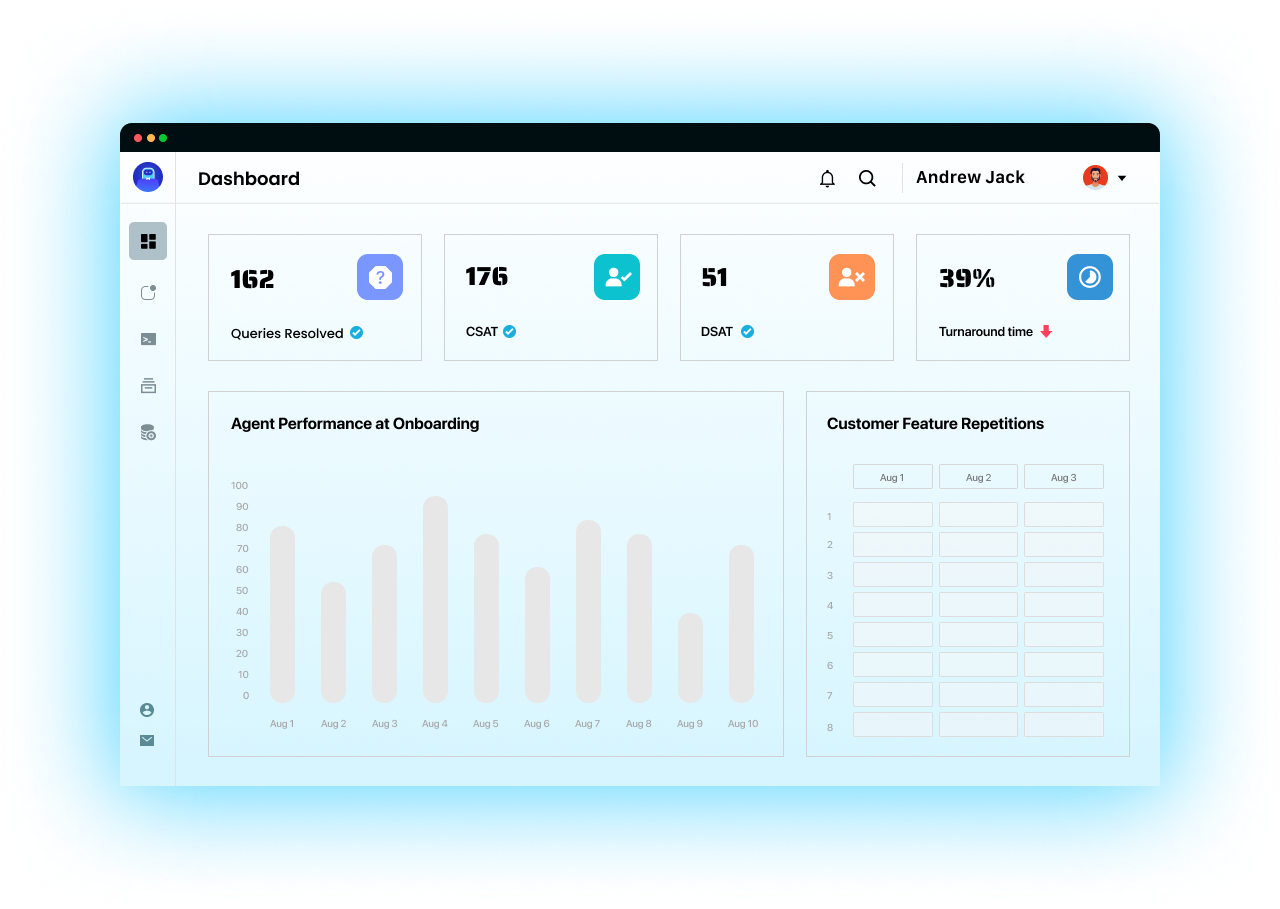View the user profile icon in sidebar
This screenshot has height=909, width=1280.
tap(147, 709)
